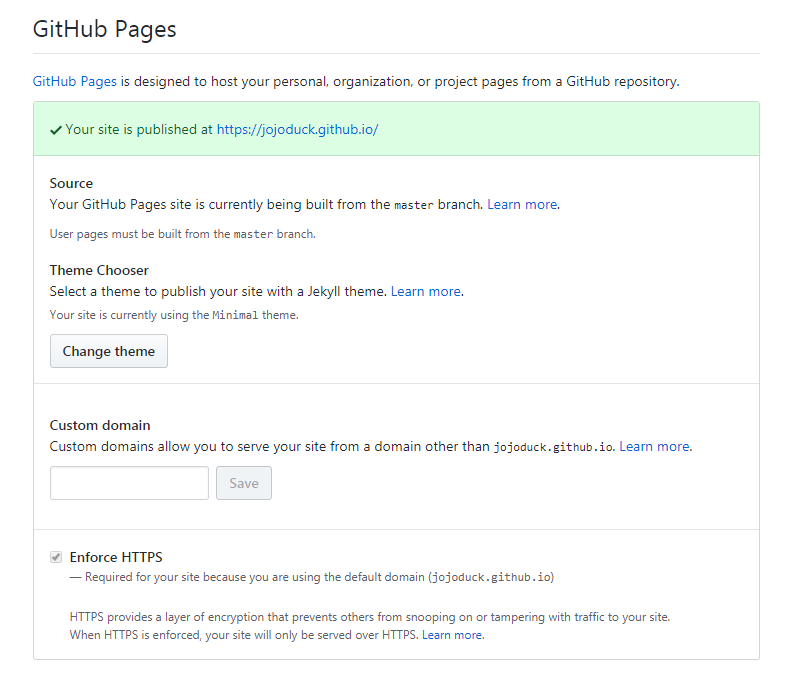Focus the Custom domain text field

(x=129, y=483)
